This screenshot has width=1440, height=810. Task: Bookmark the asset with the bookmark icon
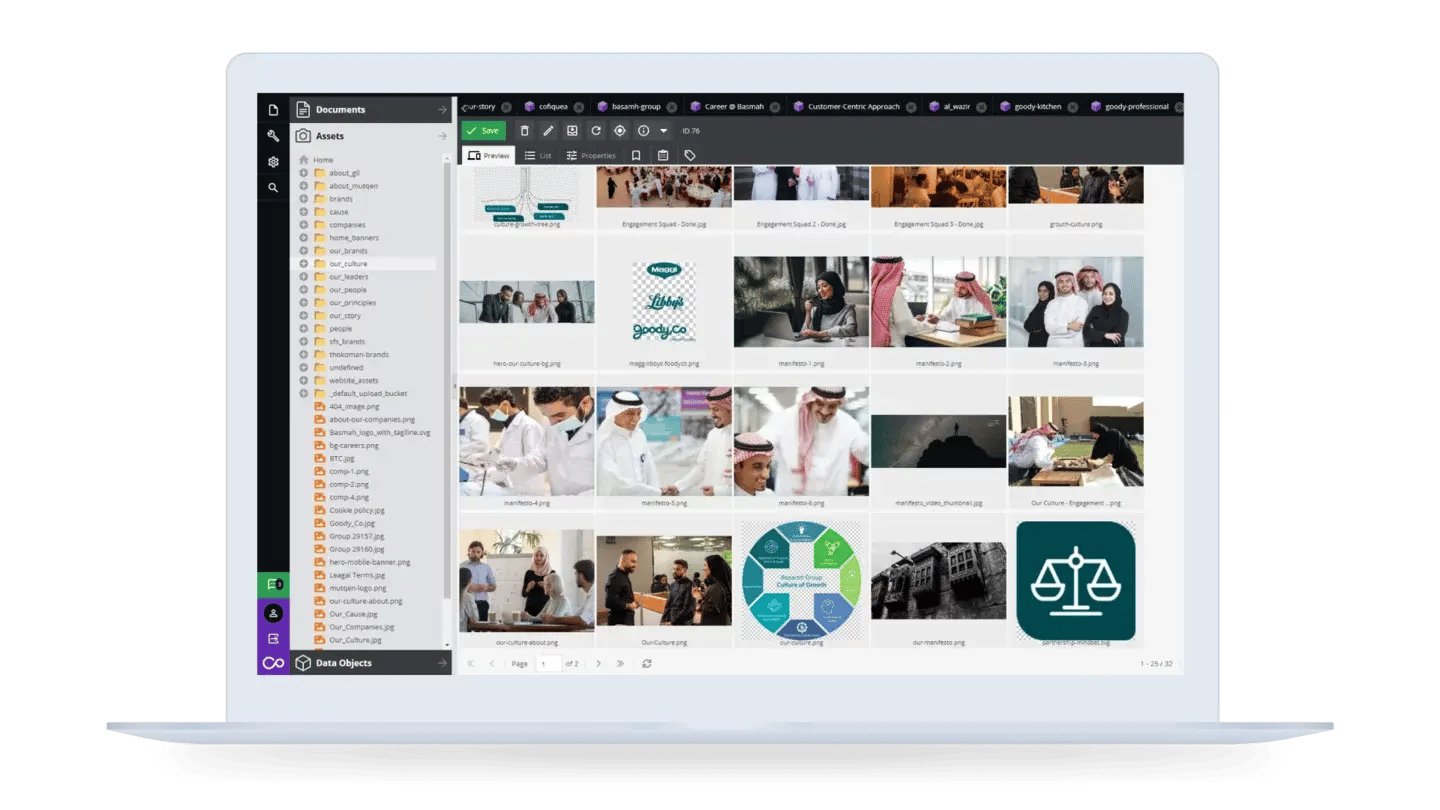[x=635, y=155]
